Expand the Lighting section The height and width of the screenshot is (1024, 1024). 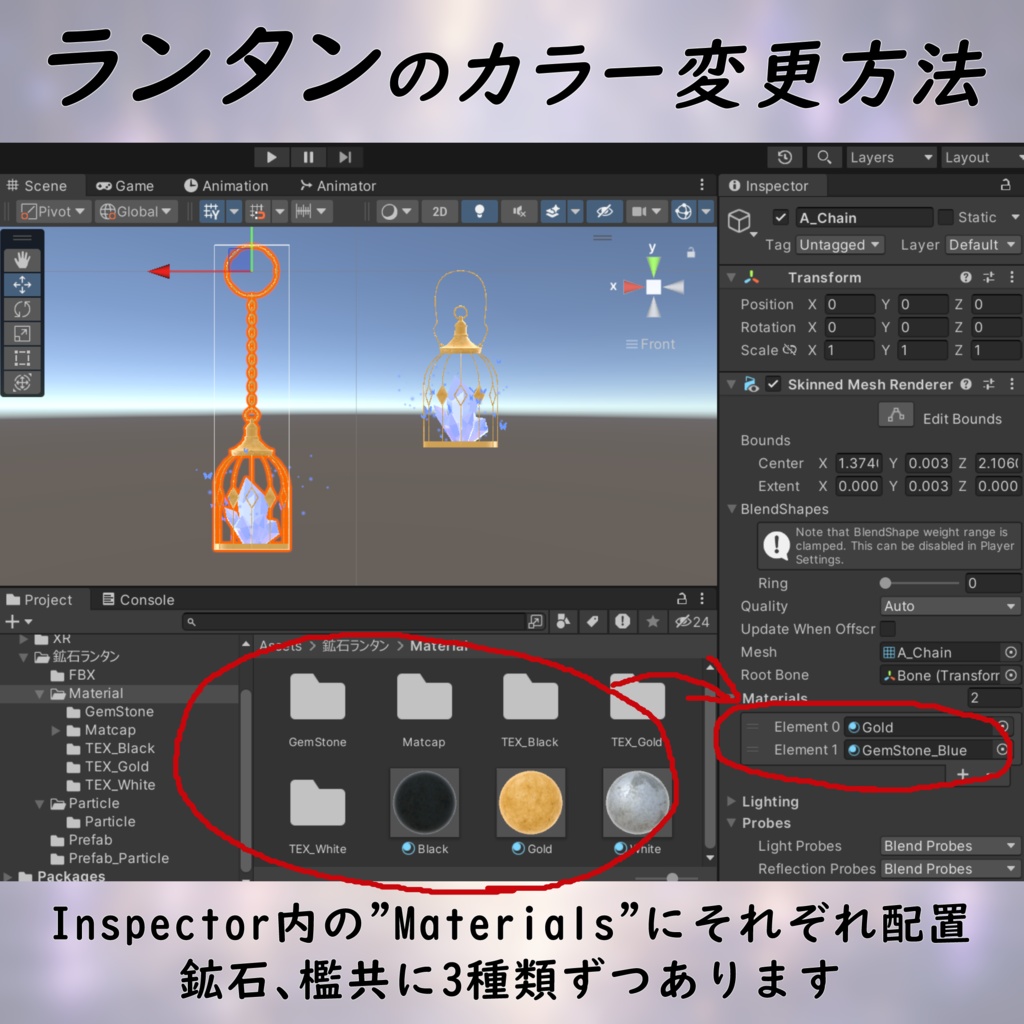pos(731,801)
